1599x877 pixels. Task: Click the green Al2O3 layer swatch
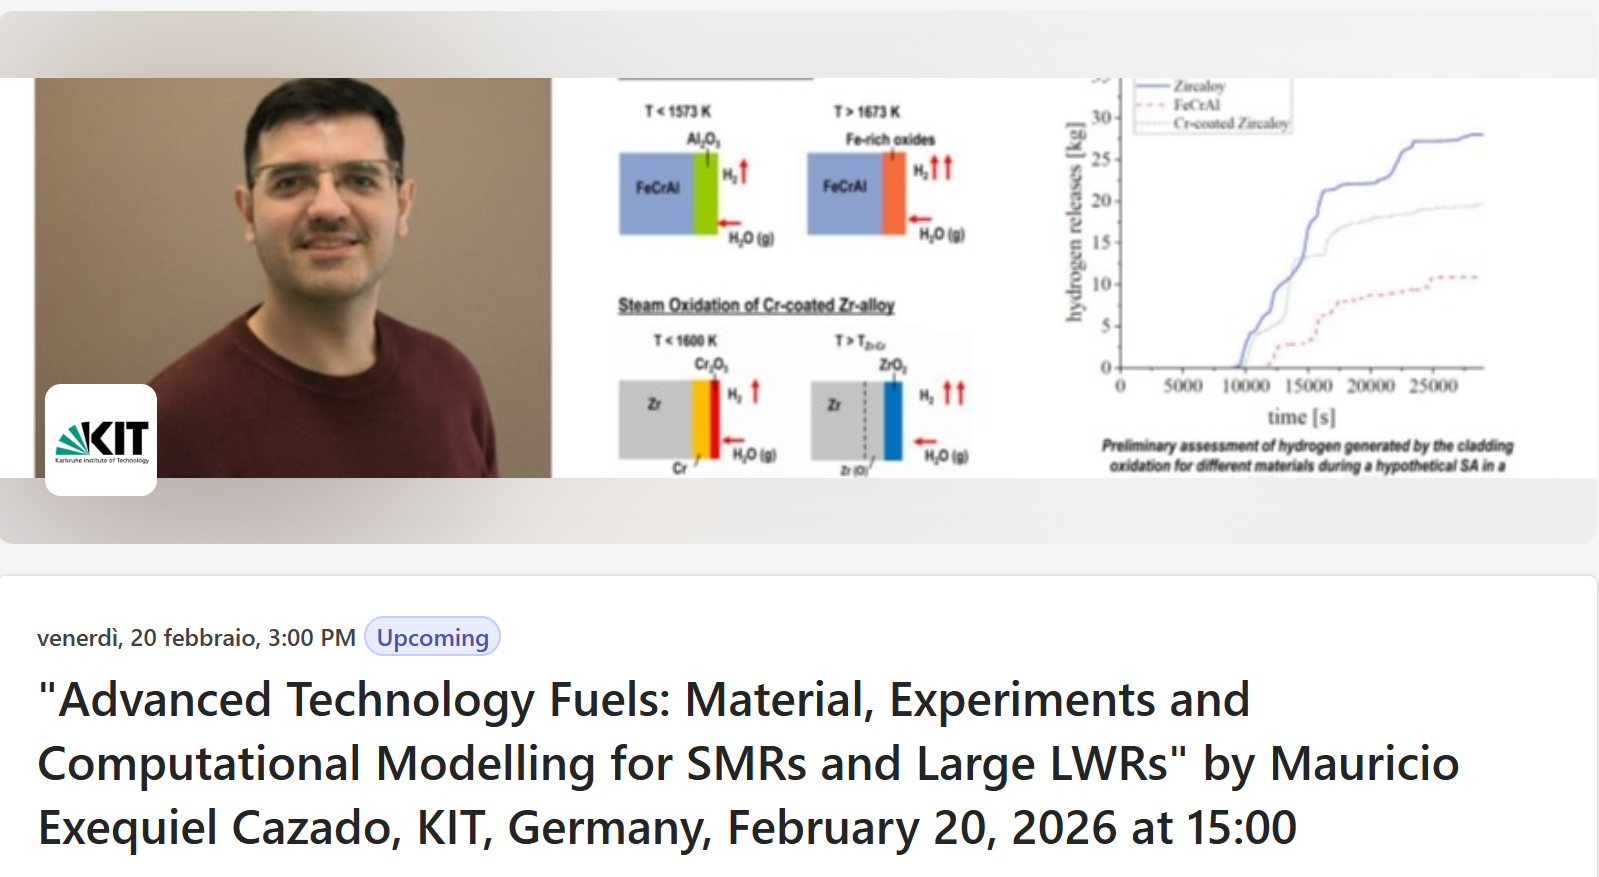pos(706,193)
